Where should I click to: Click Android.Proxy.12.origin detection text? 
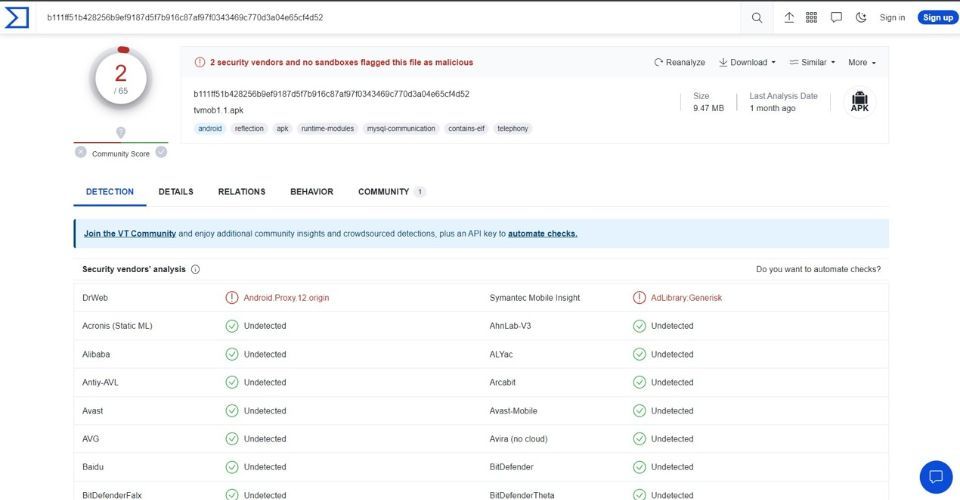coord(286,298)
